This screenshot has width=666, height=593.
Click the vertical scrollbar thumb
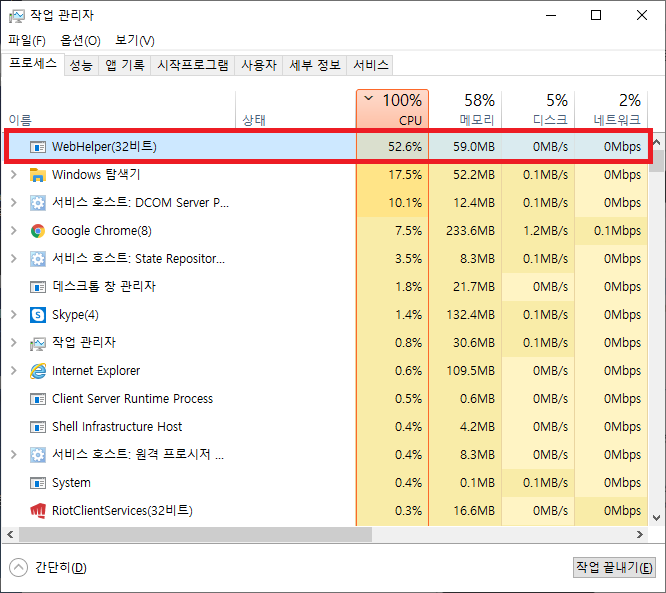(657, 161)
